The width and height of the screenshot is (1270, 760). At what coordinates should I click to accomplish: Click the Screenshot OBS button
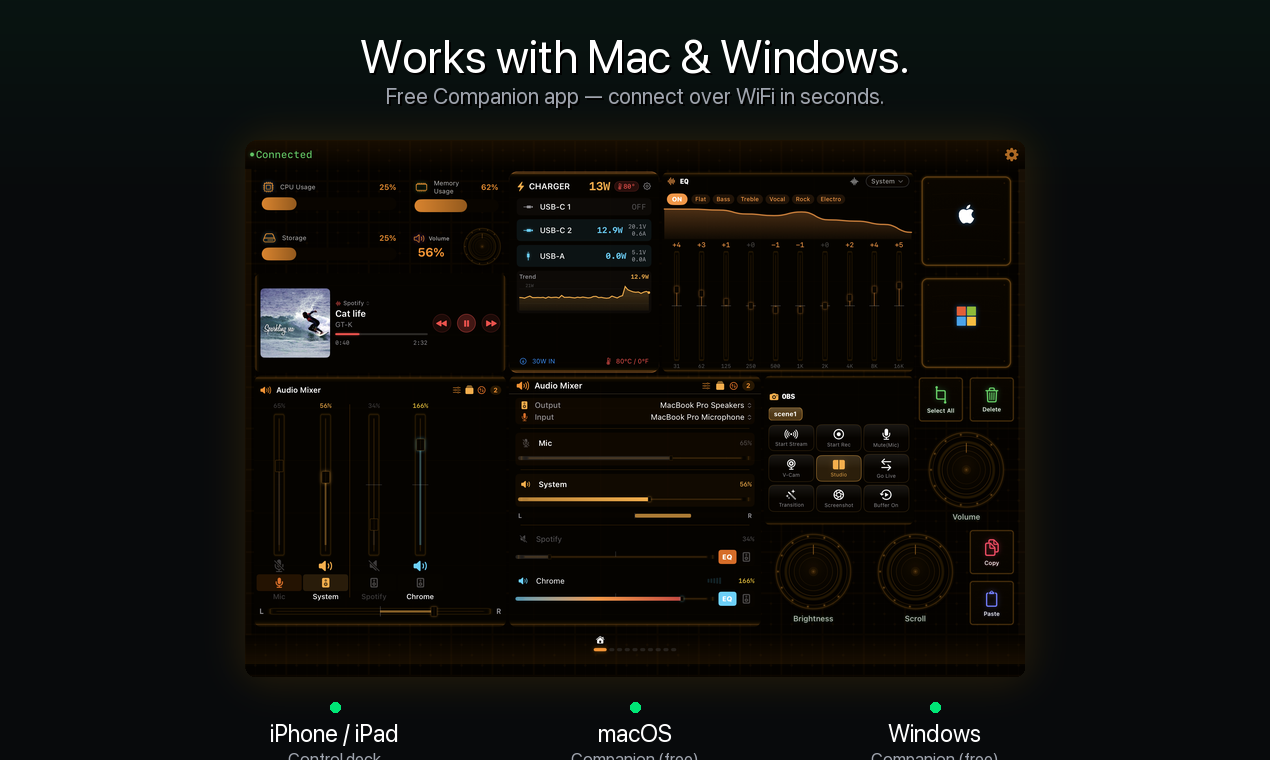pyautogui.click(x=839, y=498)
